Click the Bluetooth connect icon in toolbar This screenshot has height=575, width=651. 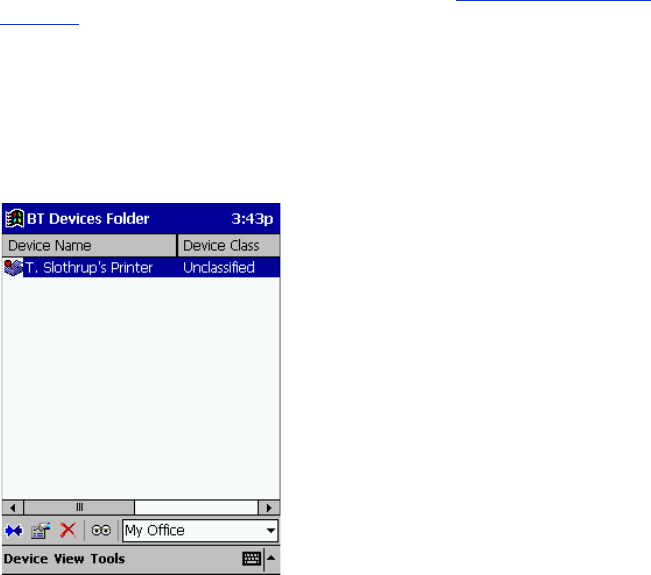pyautogui.click(x=14, y=531)
